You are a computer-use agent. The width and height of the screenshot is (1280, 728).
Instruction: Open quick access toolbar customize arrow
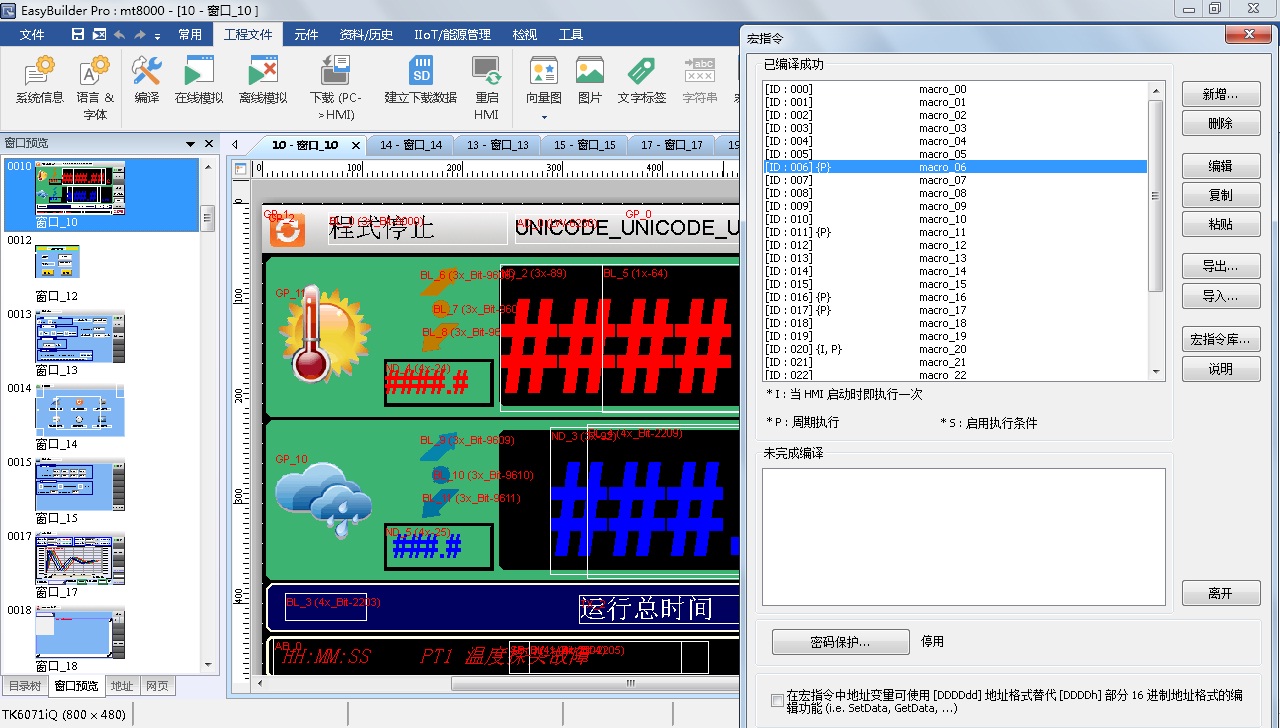(157, 35)
